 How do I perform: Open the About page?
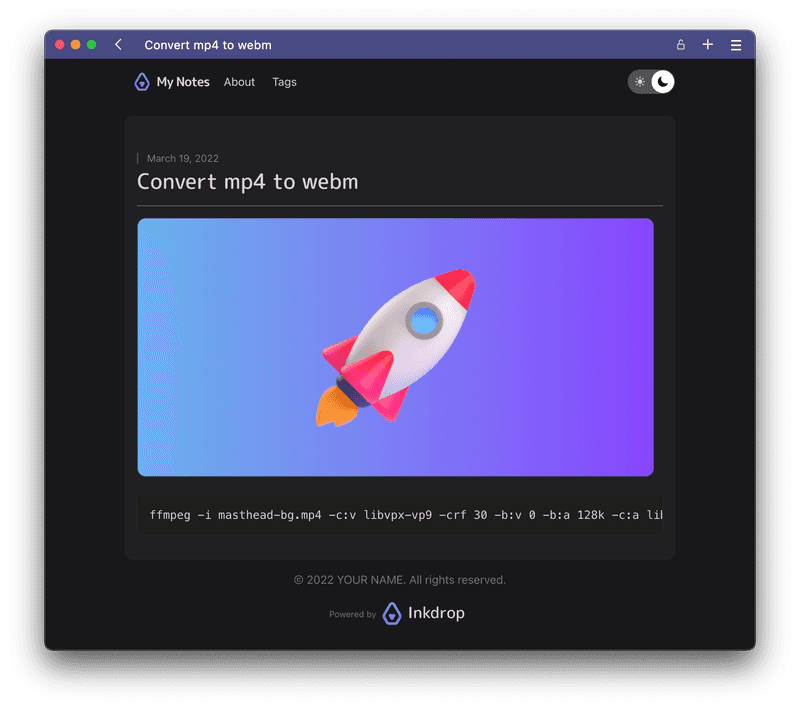(x=239, y=82)
